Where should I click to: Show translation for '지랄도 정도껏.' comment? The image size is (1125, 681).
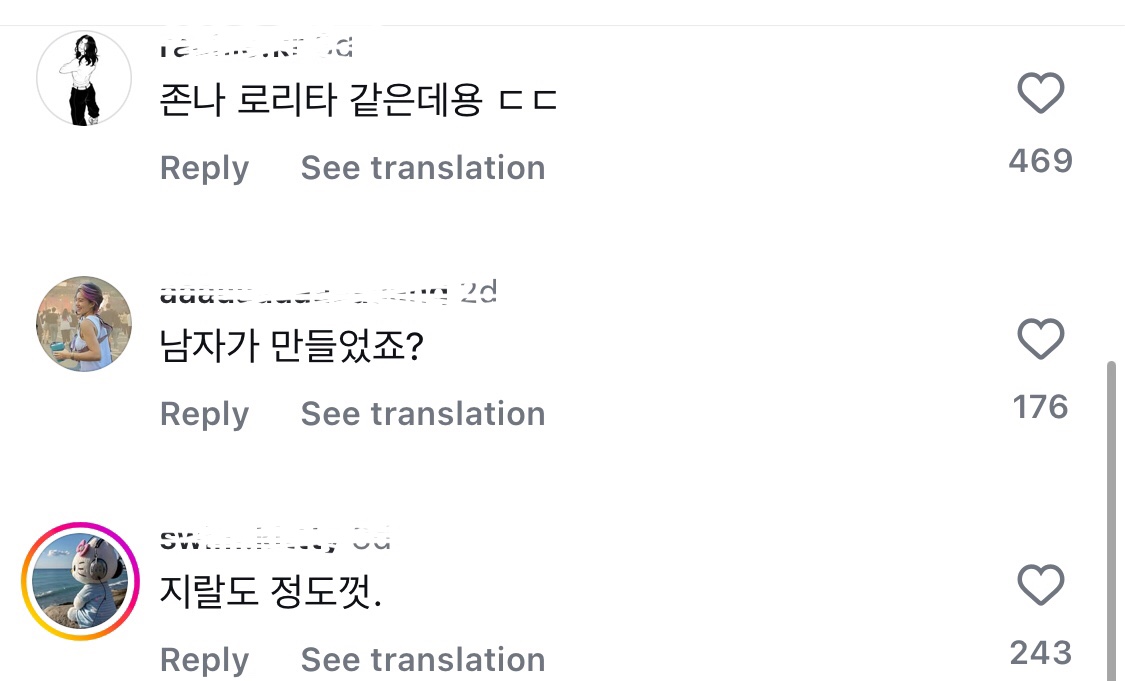click(x=423, y=660)
